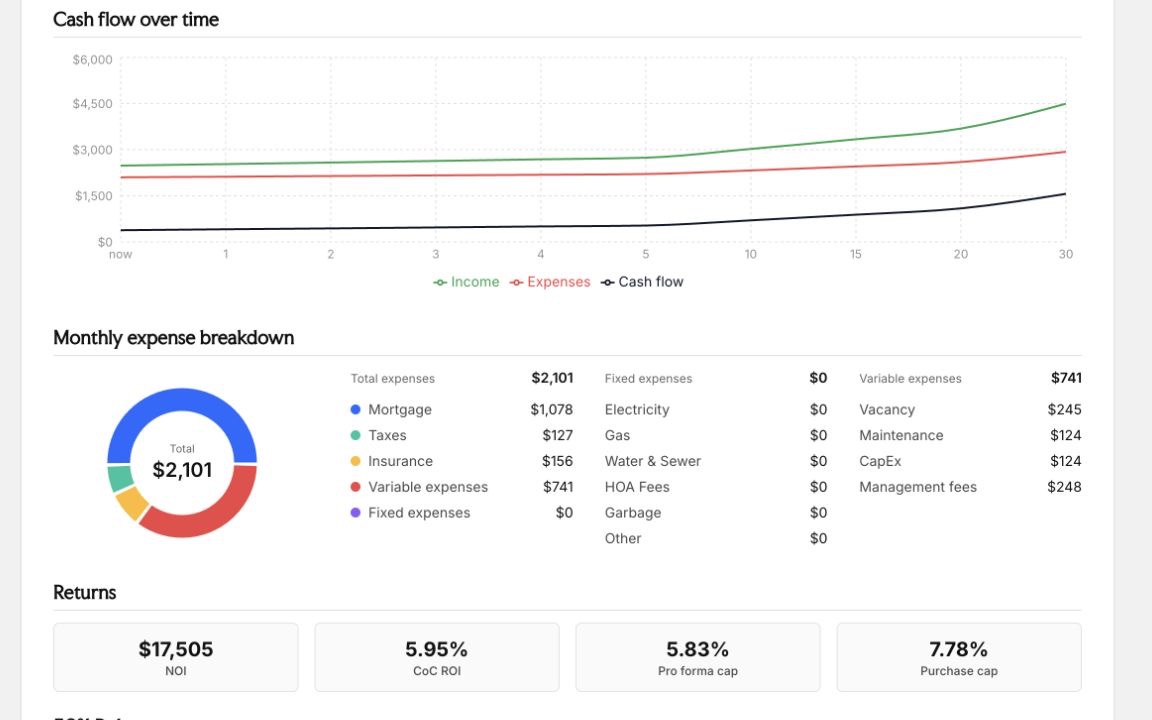Click the 5.83% Pro forma cap card
The width and height of the screenshot is (1152, 720).
[698, 658]
